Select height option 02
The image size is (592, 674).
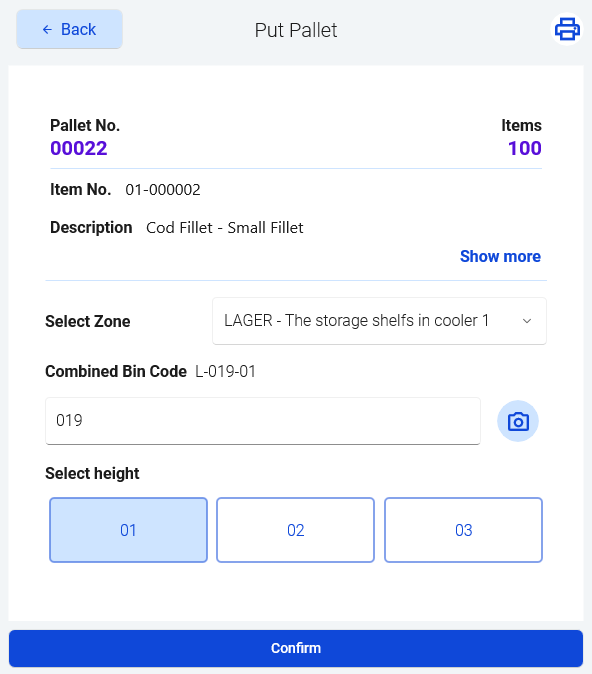tap(295, 530)
